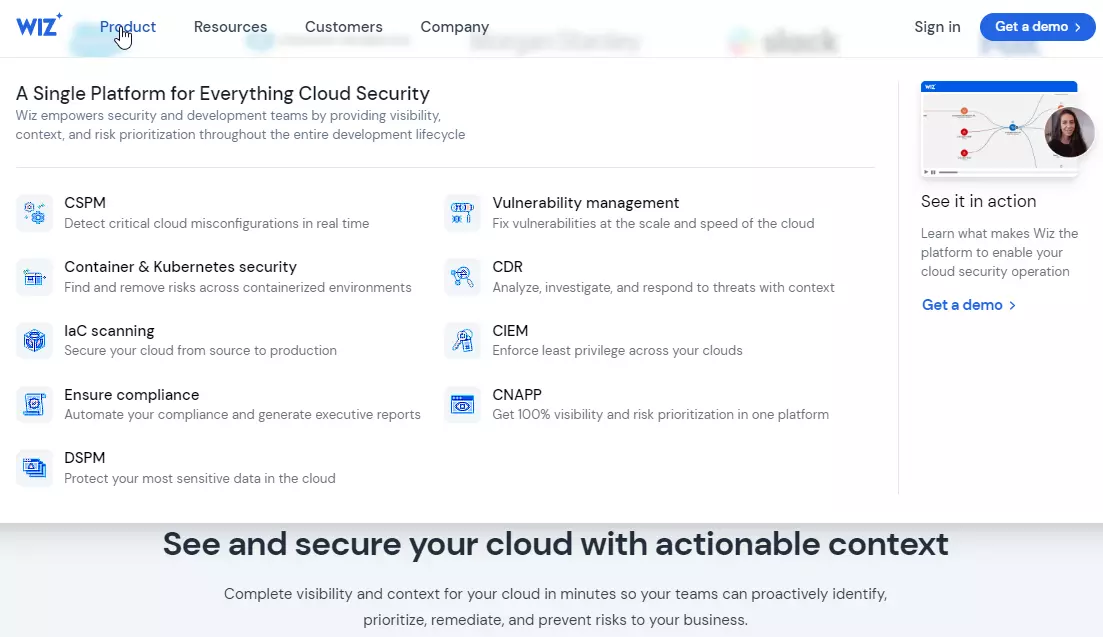The width and height of the screenshot is (1103, 637).
Task: Click the CIEM least privilege icon
Action: click(x=463, y=340)
